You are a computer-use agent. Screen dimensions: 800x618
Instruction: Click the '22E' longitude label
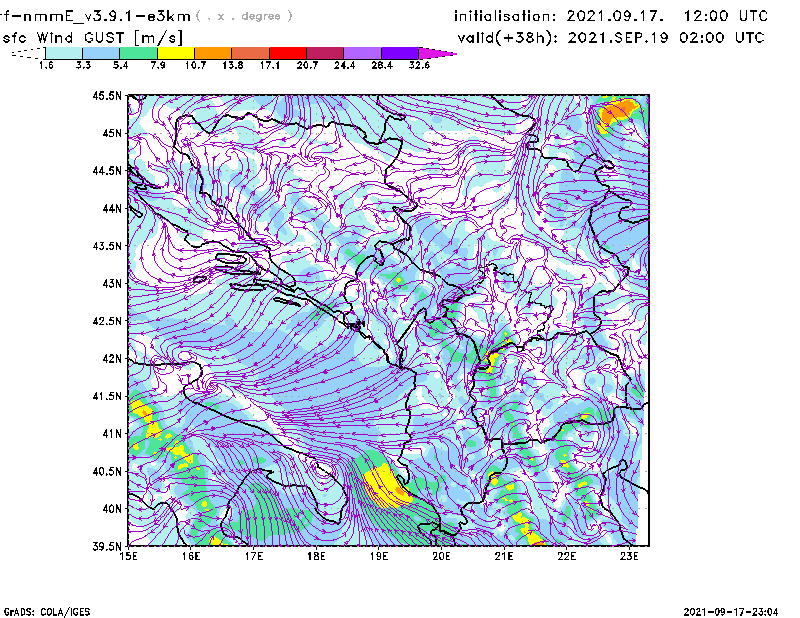[566, 556]
